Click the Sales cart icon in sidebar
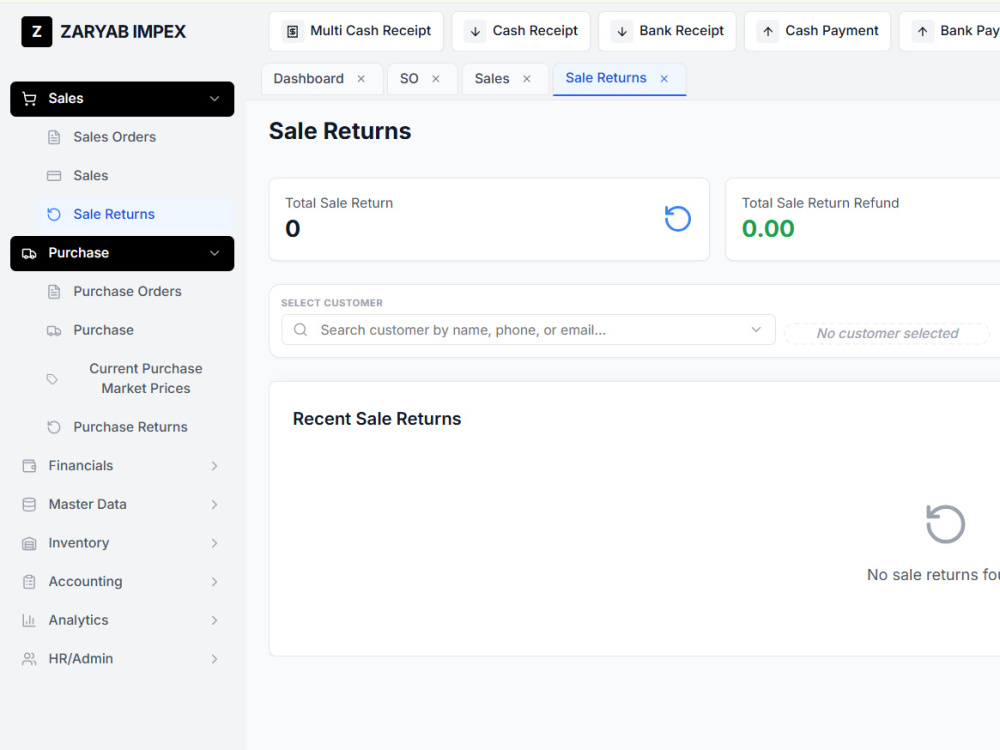 click(x=29, y=99)
